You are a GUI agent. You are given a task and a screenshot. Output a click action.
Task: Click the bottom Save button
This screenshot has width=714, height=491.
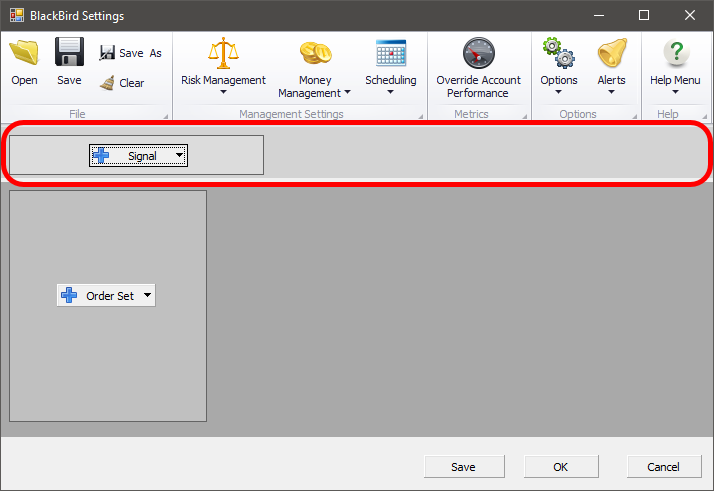click(x=464, y=467)
